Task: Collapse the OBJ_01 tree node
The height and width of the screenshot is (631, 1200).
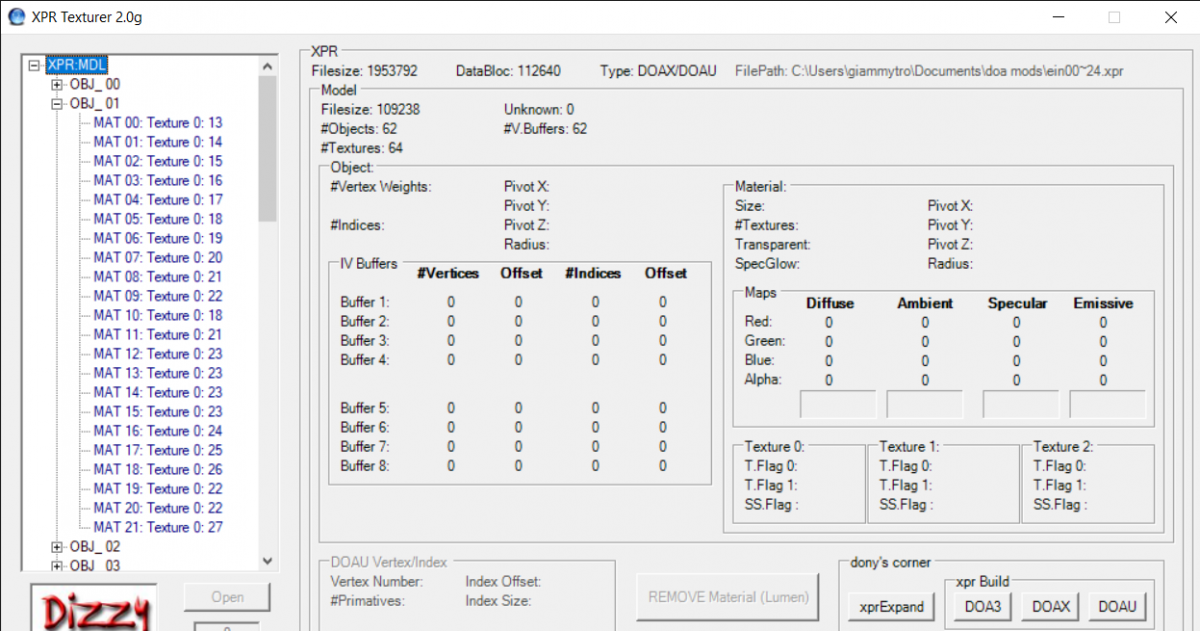Action: click(x=57, y=104)
